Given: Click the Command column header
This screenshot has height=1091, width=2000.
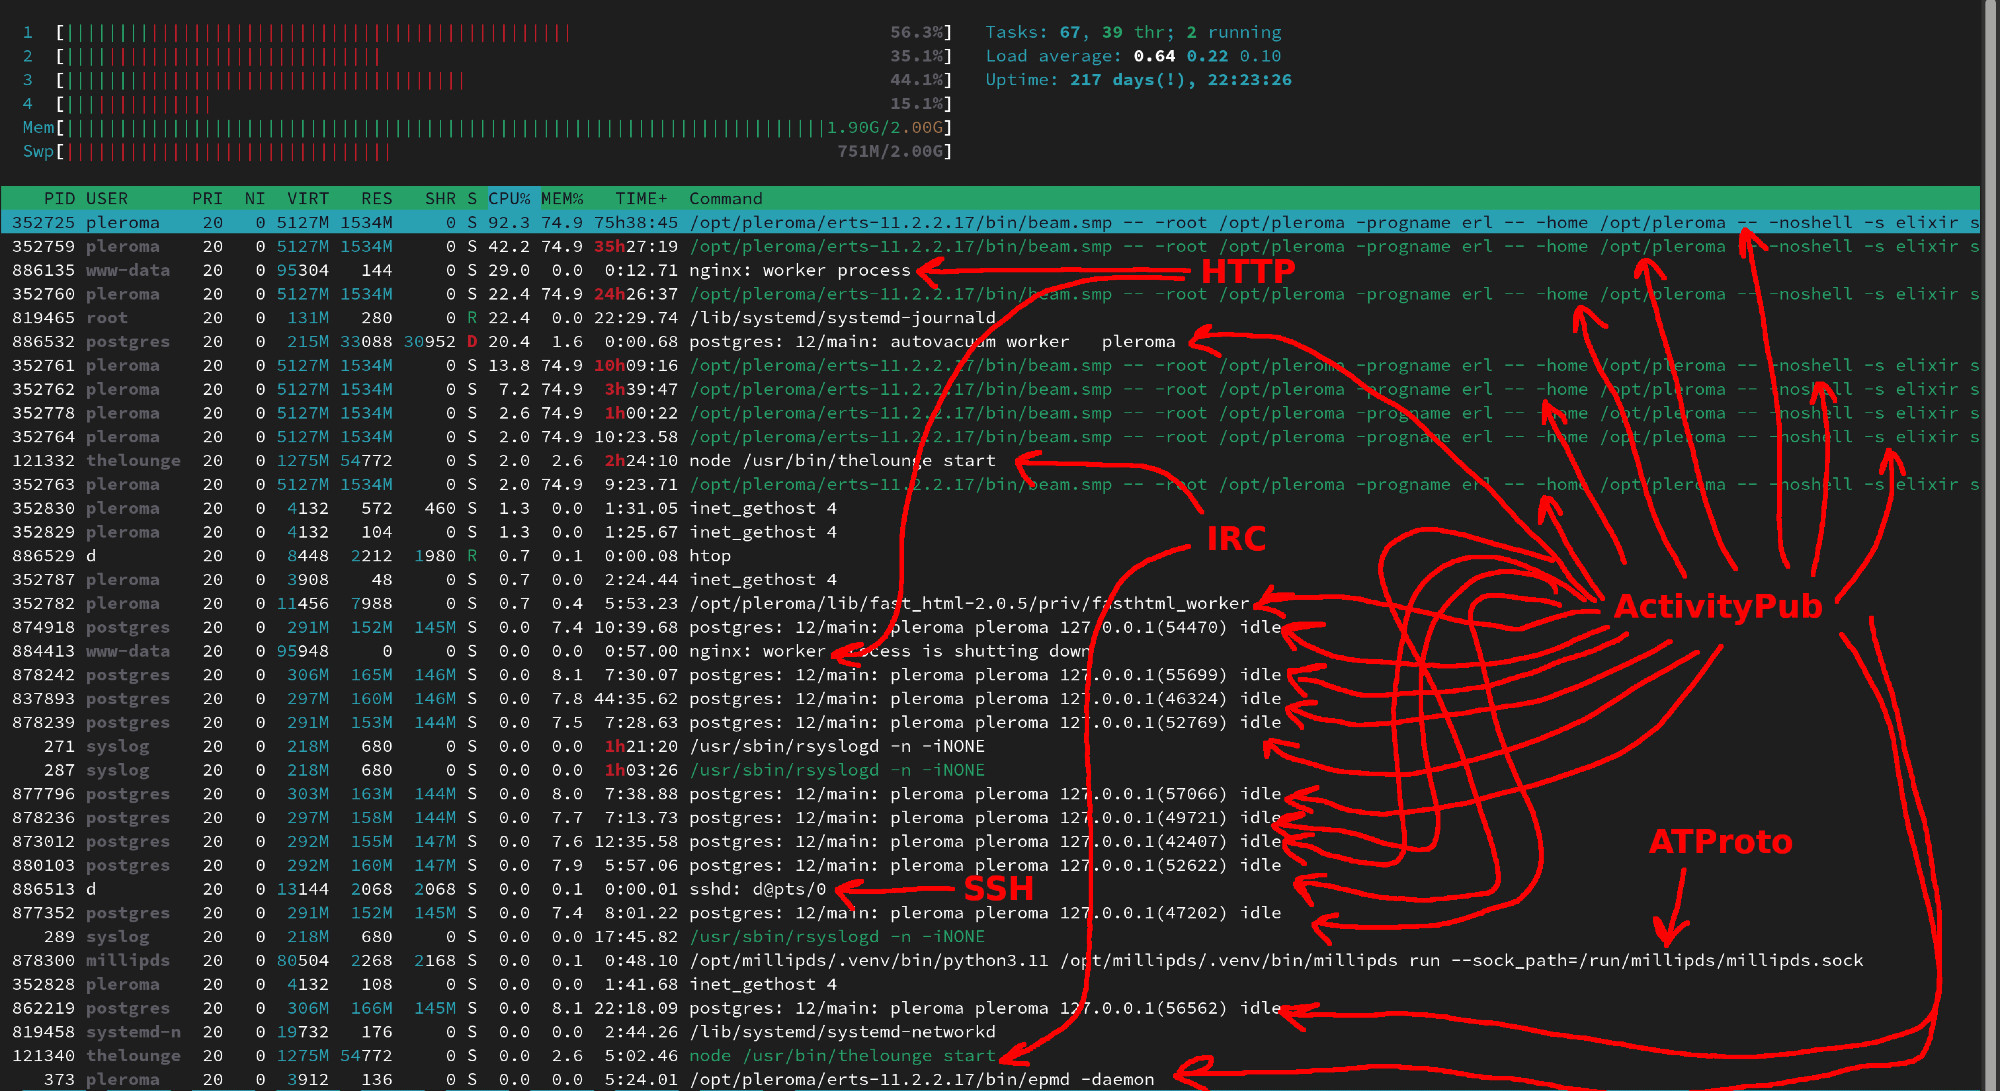Looking at the screenshot, I should (x=726, y=198).
